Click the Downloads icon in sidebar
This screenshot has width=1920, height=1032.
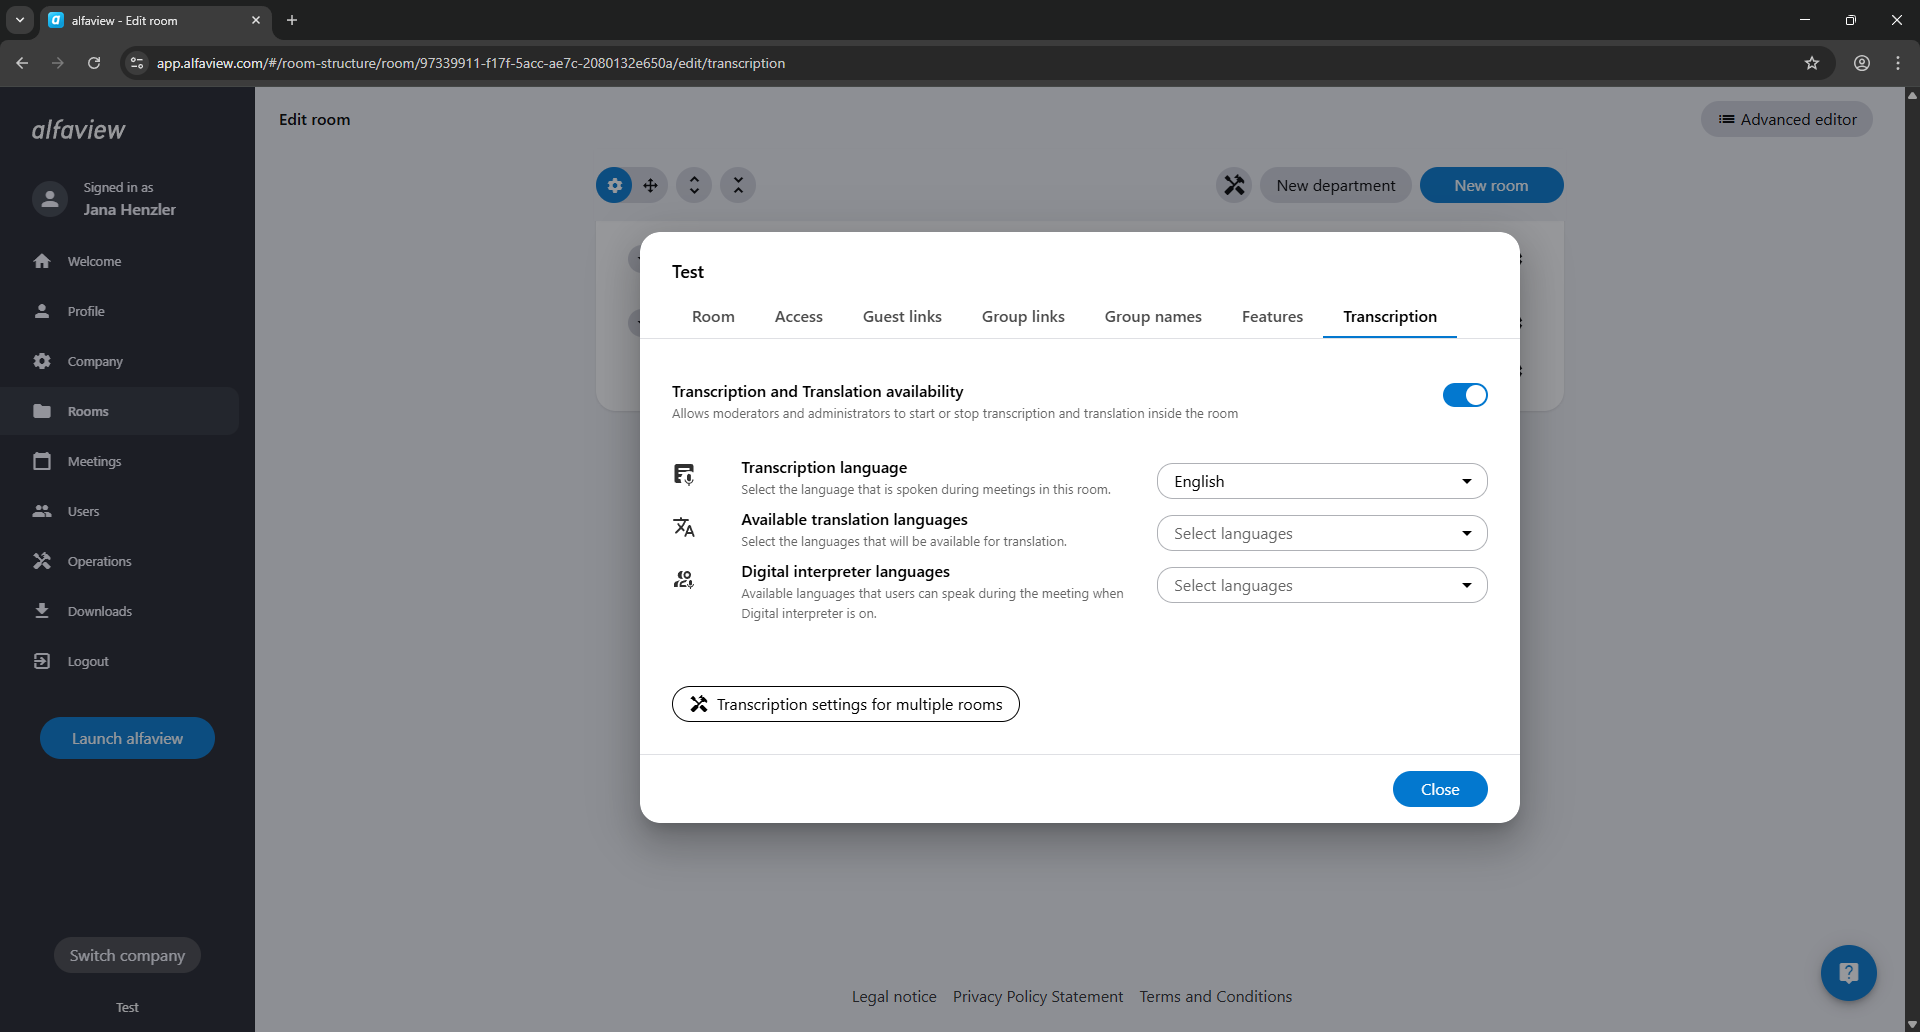[x=42, y=611]
